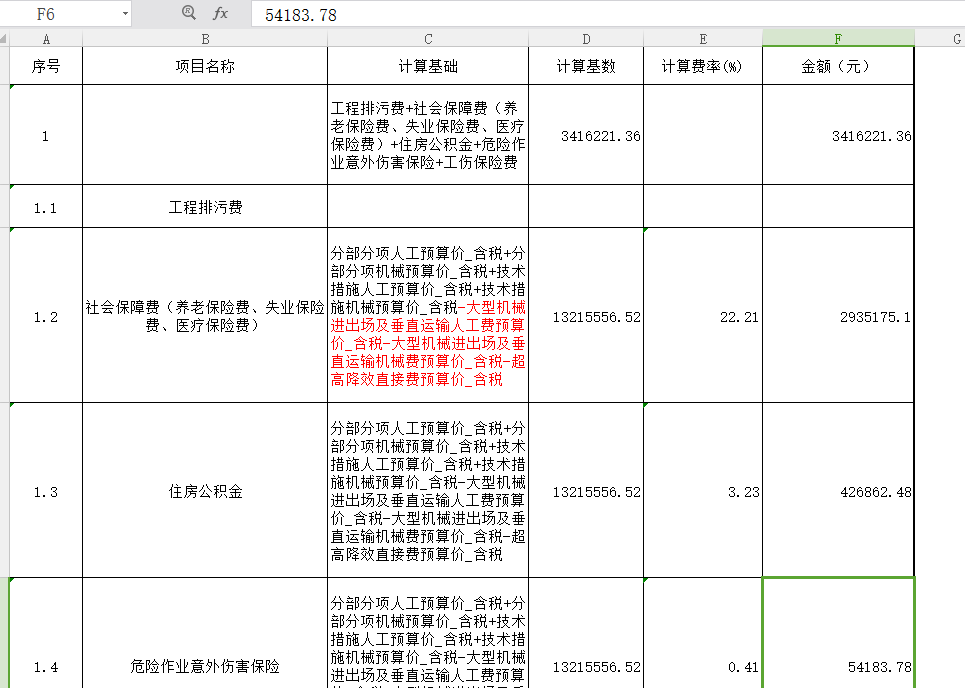The image size is (965, 688).
Task: Select column B header
Action: pos(205,39)
